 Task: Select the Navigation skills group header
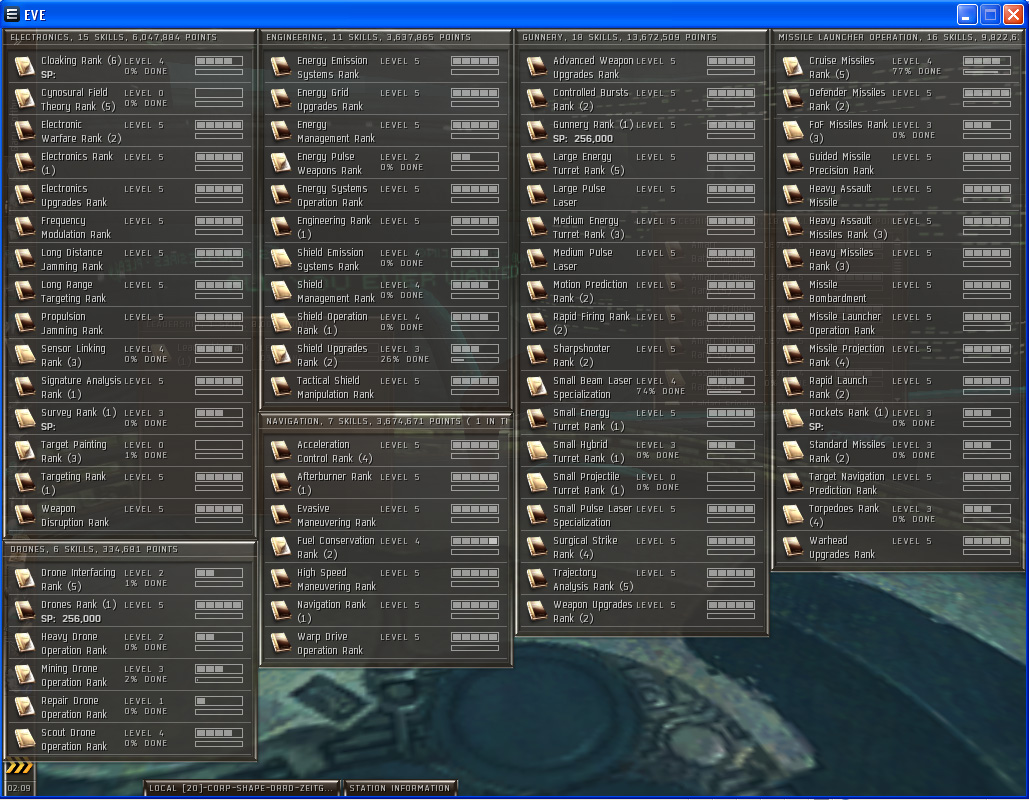click(x=386, y=421)
